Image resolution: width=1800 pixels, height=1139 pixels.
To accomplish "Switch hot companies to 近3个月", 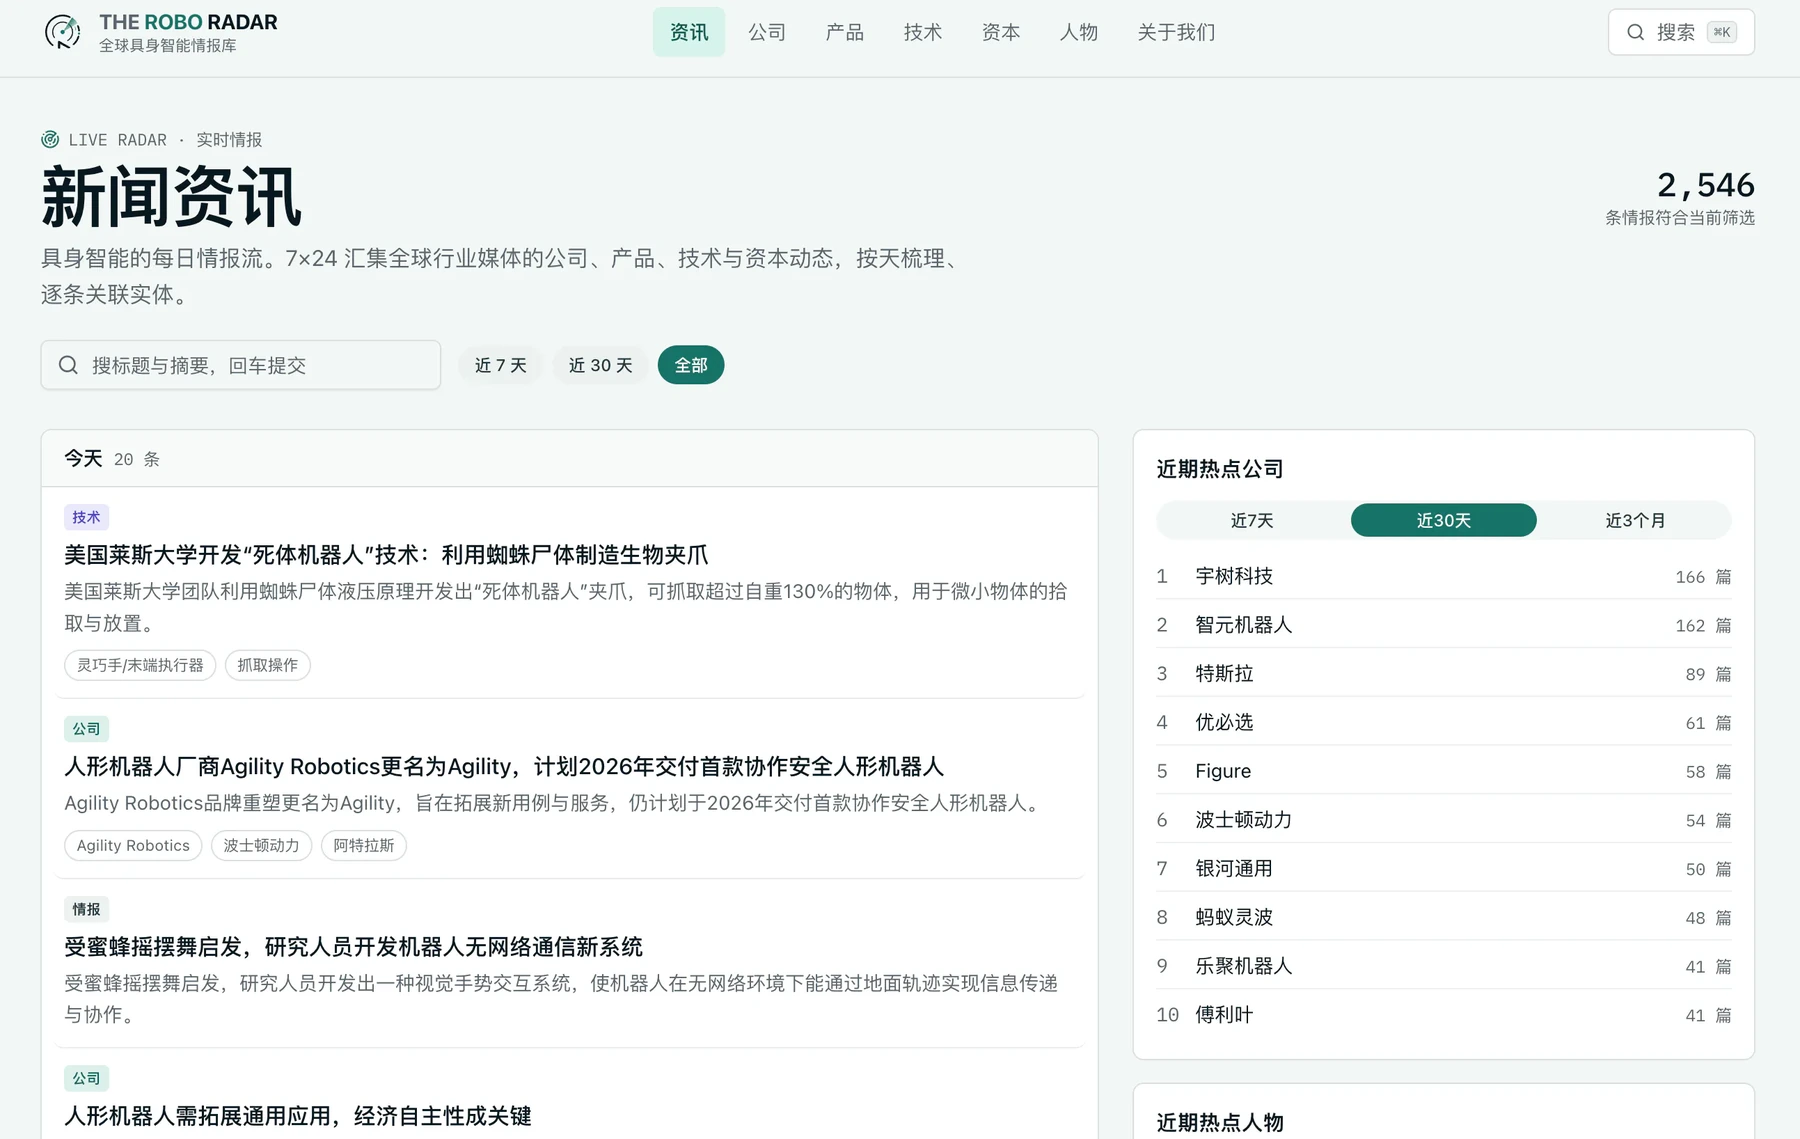I will click(x=1636, y=520).
